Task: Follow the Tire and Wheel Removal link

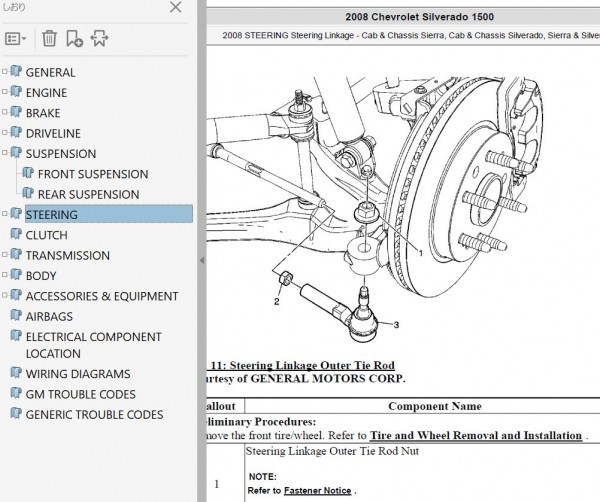Action: pos(476,435)
